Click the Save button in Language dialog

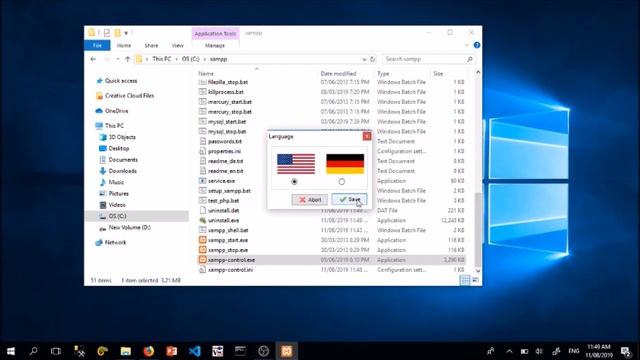click(349, 200)
